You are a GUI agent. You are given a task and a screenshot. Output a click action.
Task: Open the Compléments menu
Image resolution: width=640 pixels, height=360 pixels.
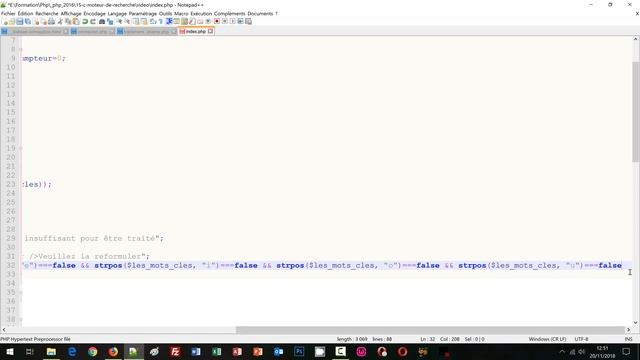tap(229, 13)
